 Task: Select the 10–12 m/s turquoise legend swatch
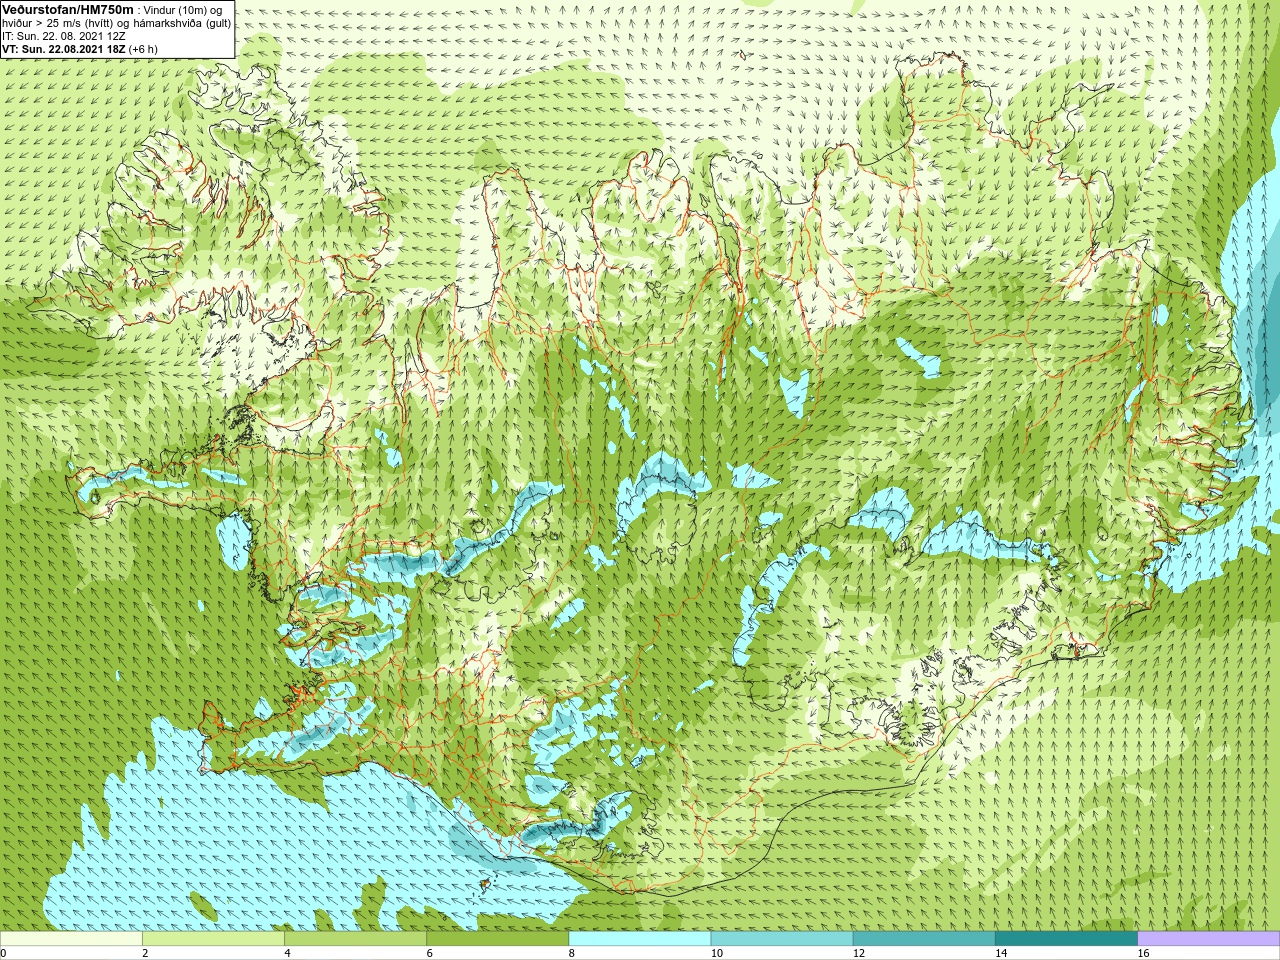[x=782, y=939]
